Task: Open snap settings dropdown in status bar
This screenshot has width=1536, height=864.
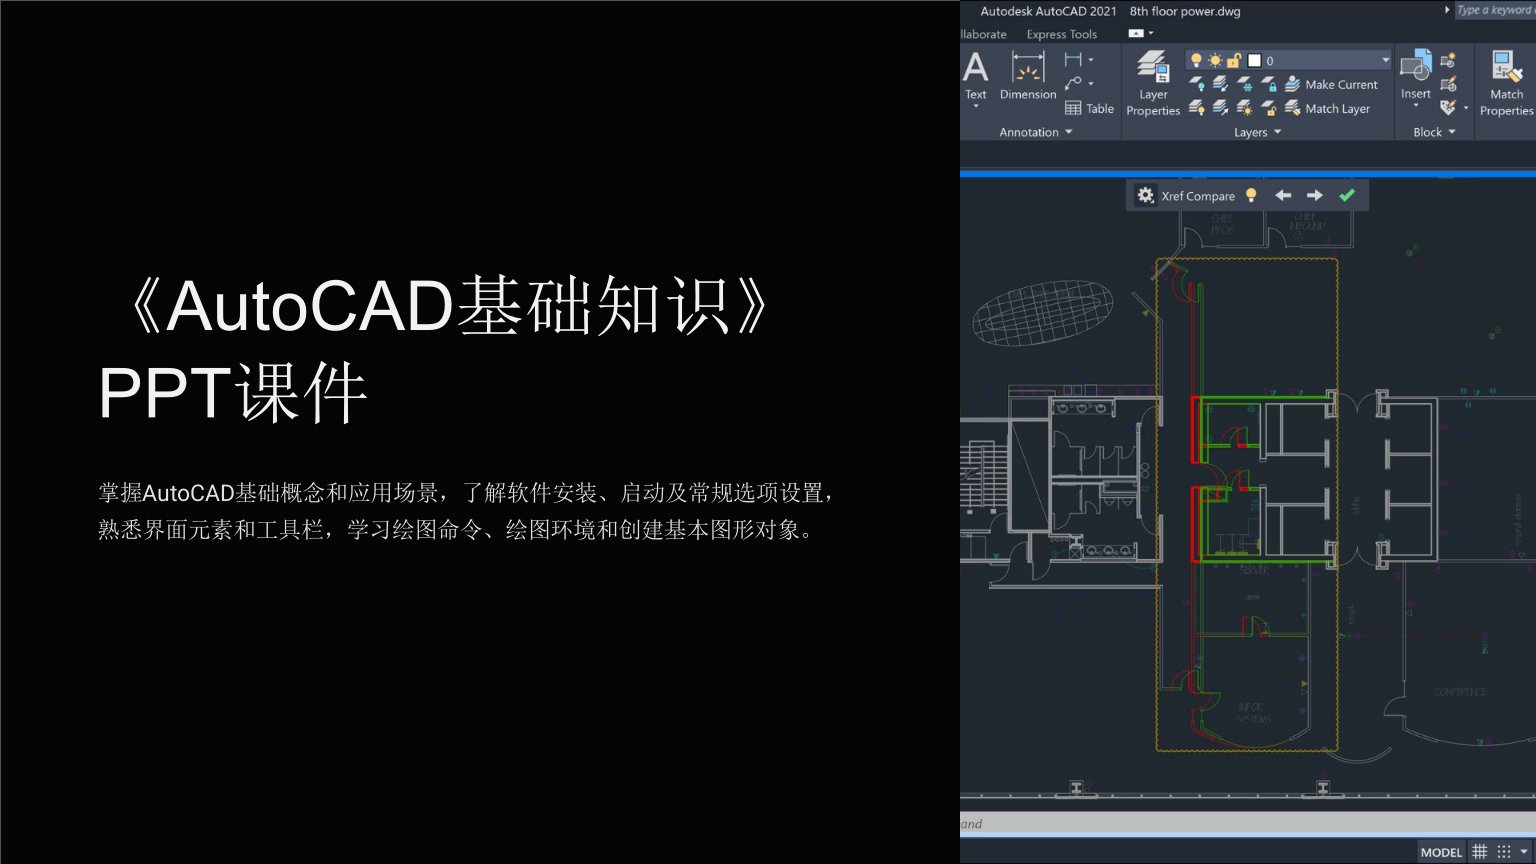Action: pos(1523,852)
